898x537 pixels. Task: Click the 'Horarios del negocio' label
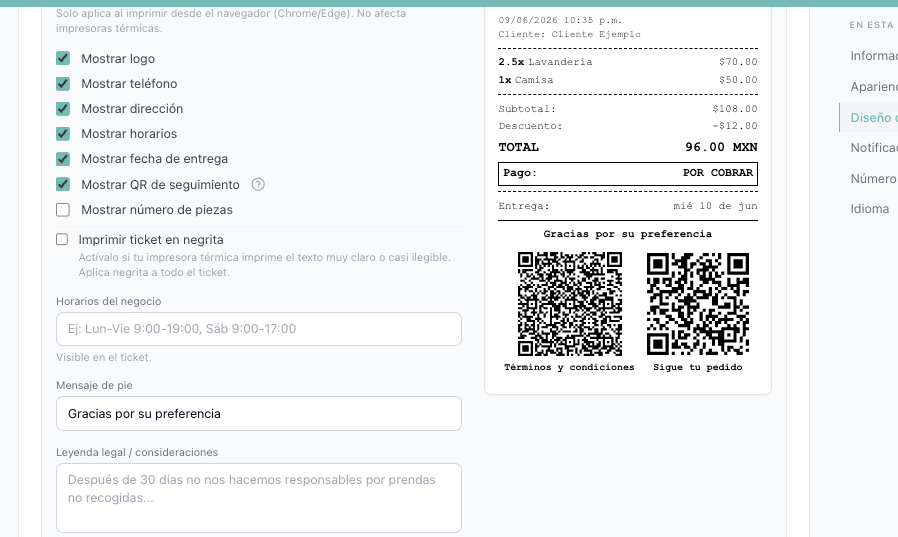pyautogui.click(x=109, y=301)
